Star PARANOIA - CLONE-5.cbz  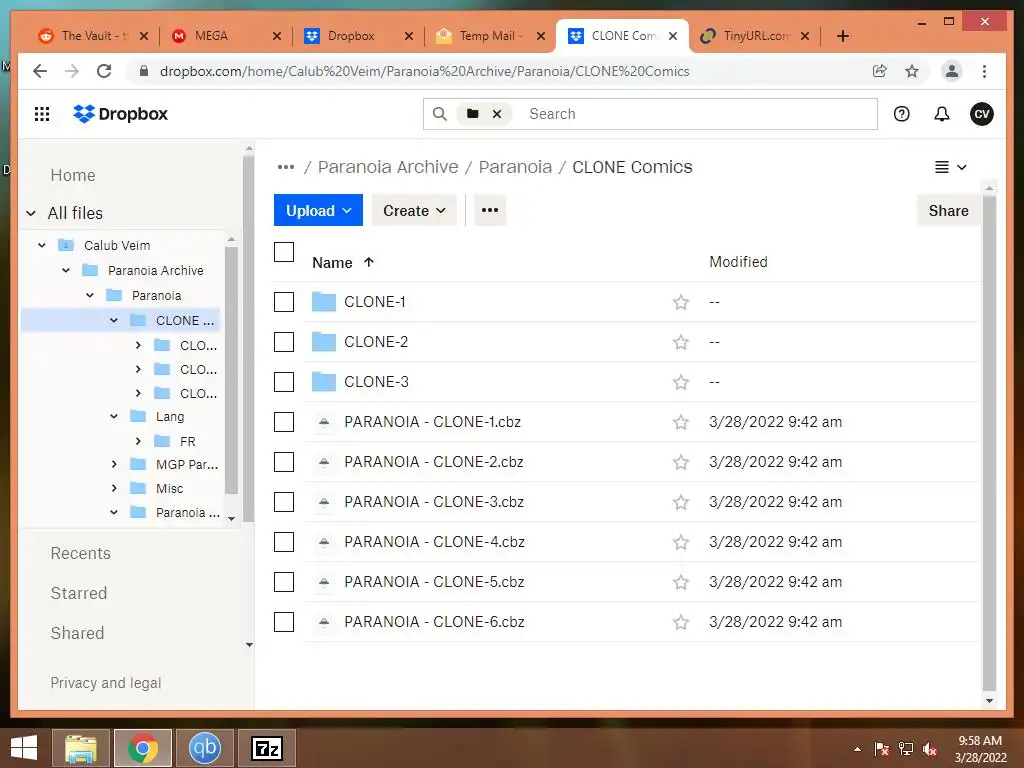pos(680,582)
